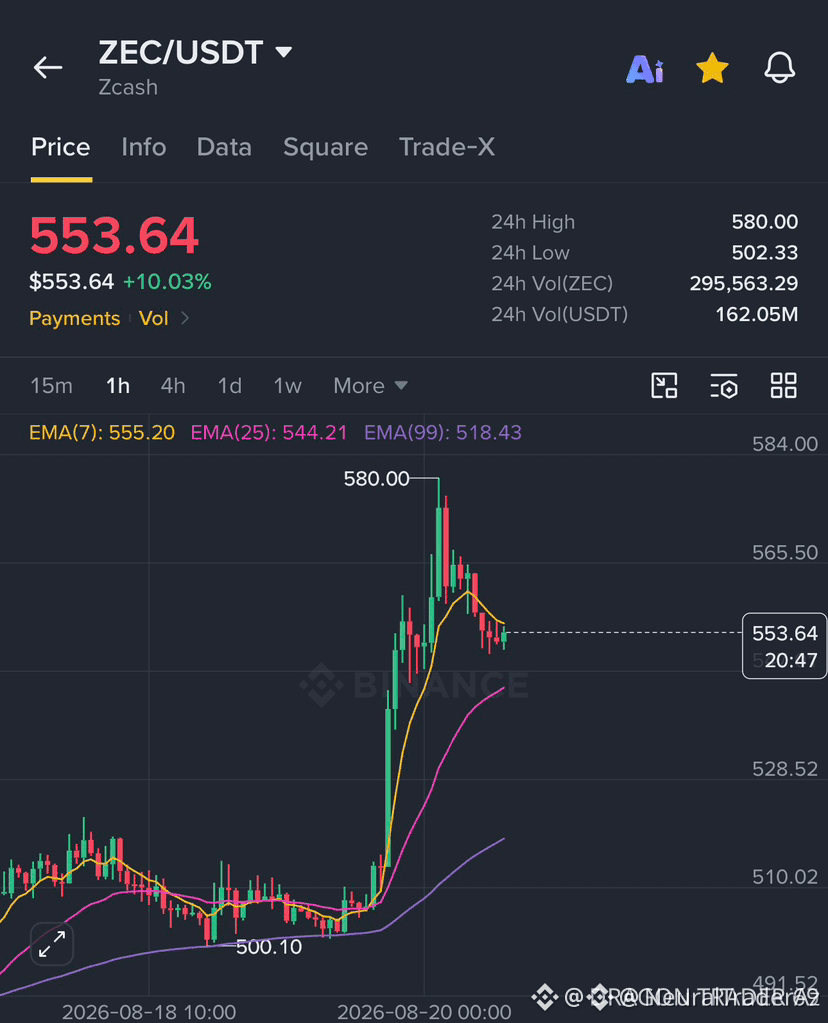This screenshot has width=828, height=1023.
Task: Expand the ZEC/USDT pair dropdown
Action: pos(284,52)
